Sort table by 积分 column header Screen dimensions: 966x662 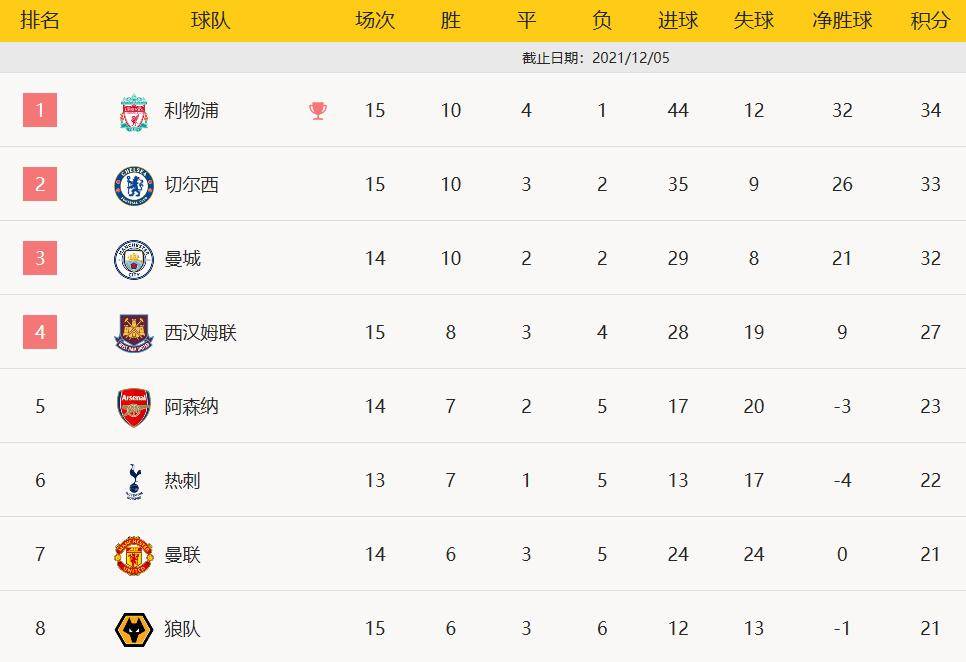[x=930, y=21]
